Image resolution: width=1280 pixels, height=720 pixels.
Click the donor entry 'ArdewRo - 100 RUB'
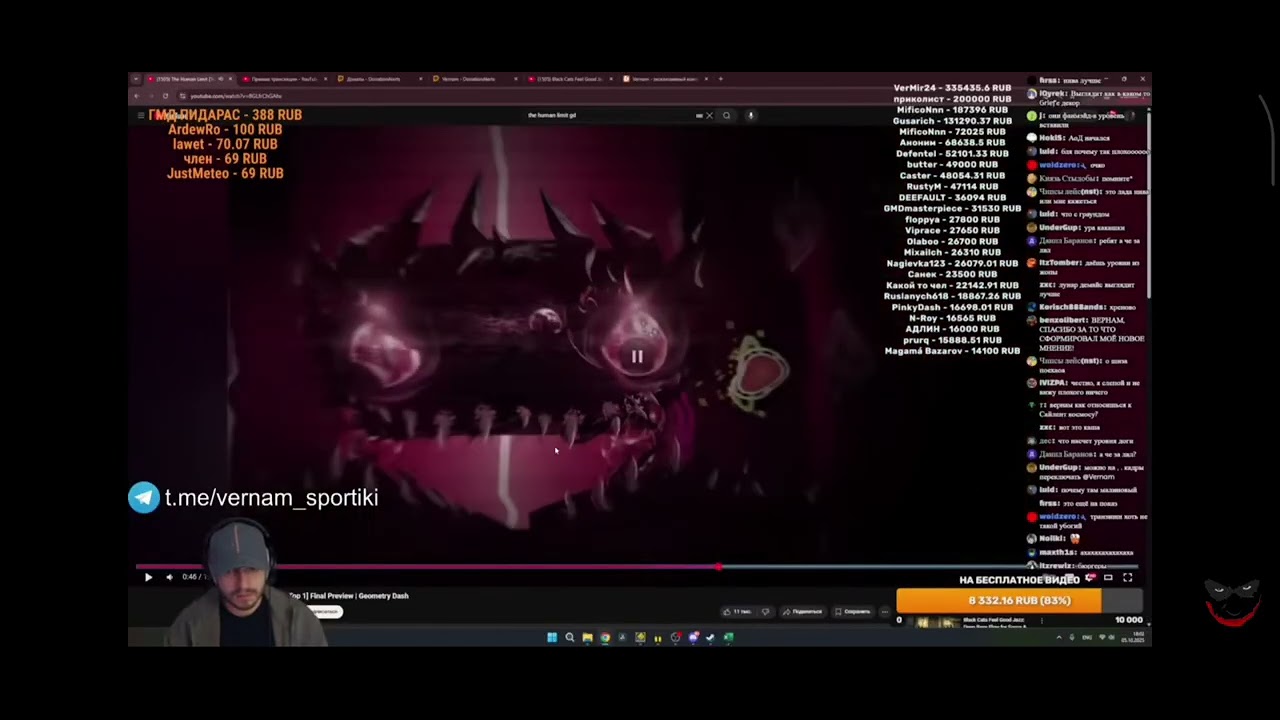click(225, 130)
